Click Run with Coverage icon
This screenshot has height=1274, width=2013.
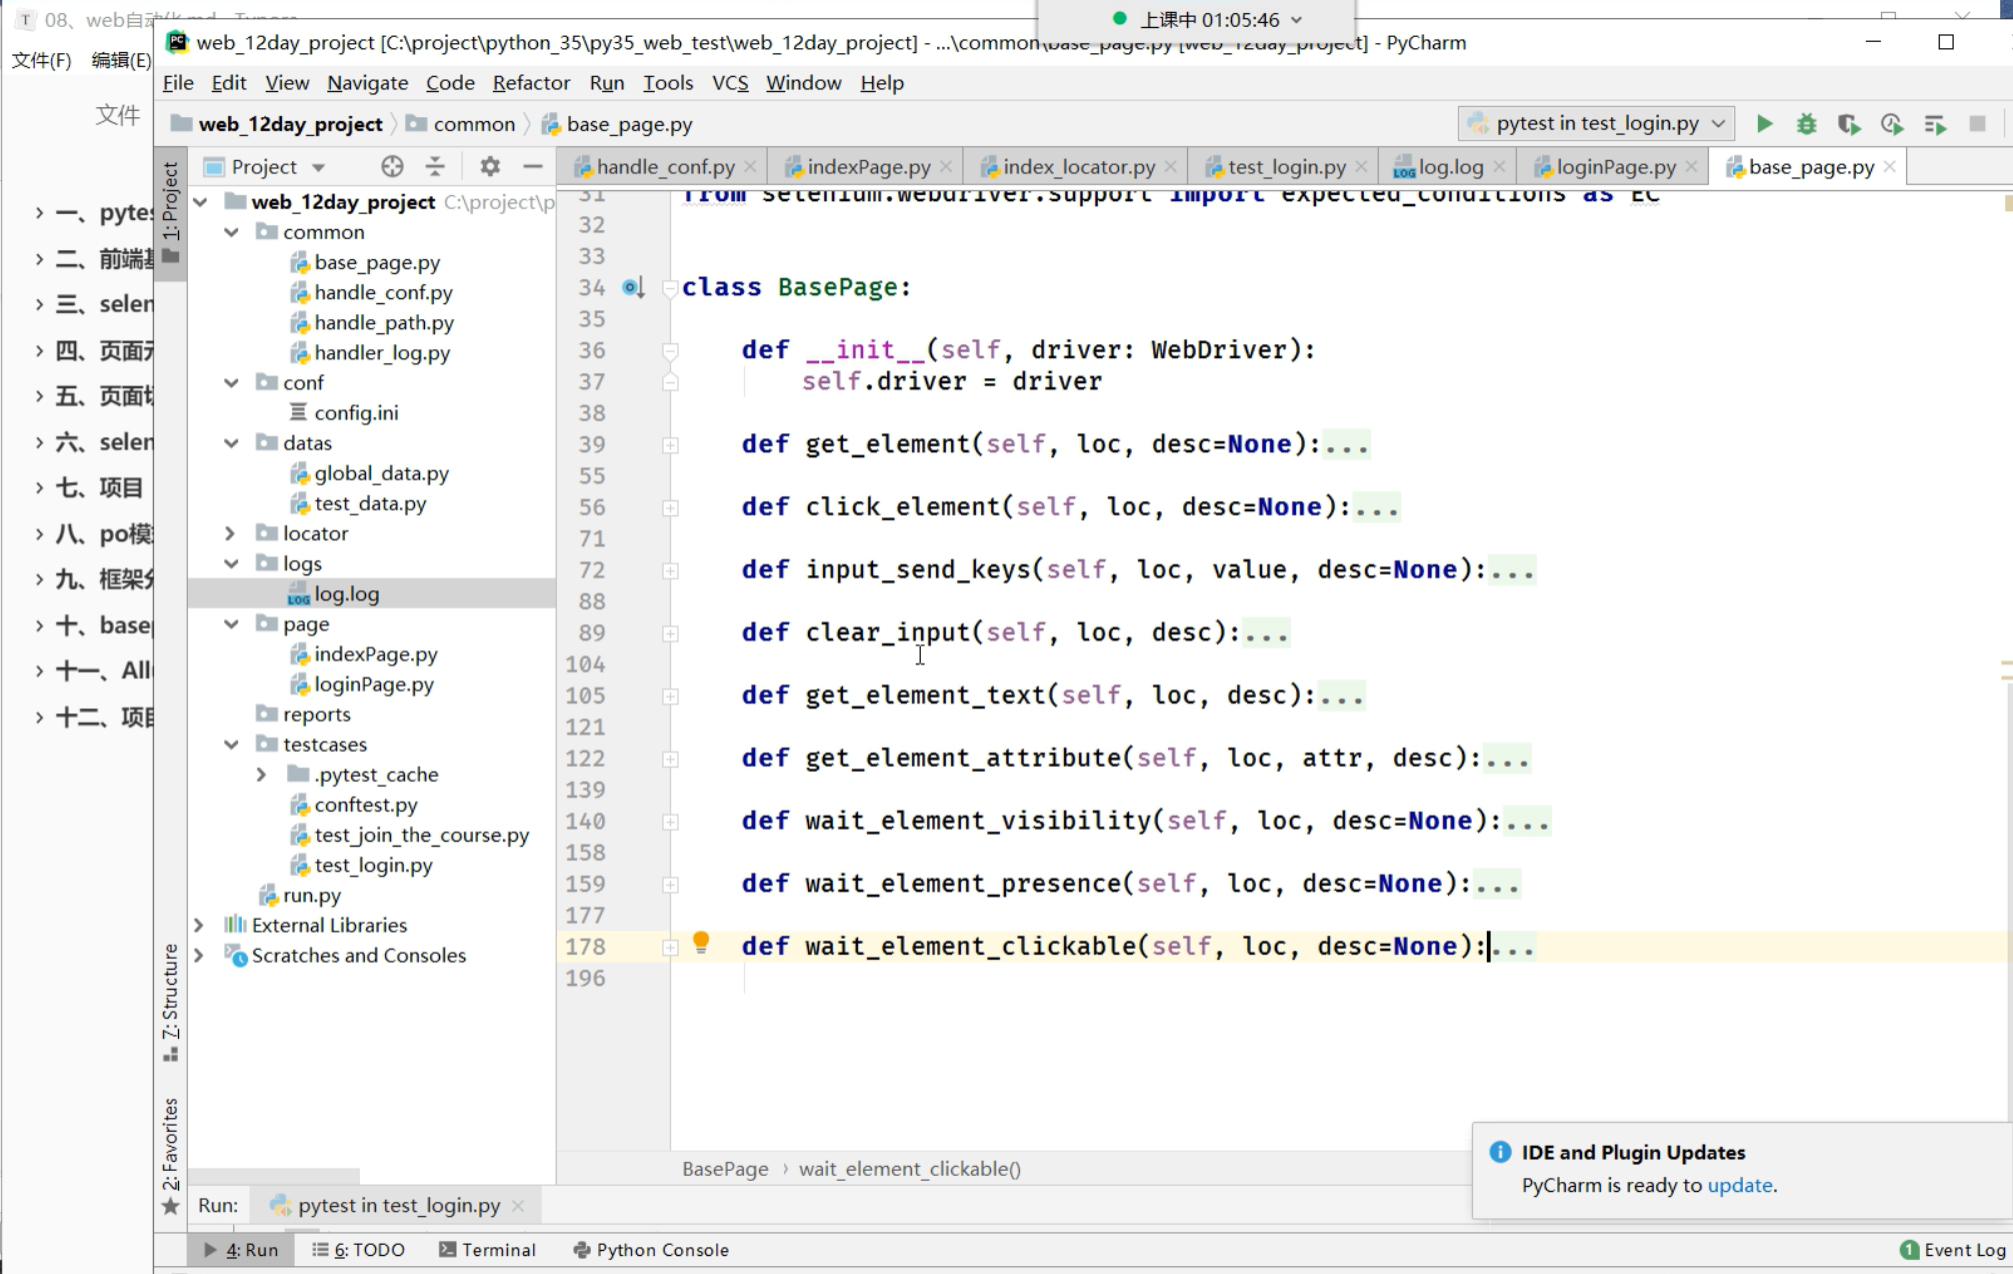click(x=1848, y=124)
